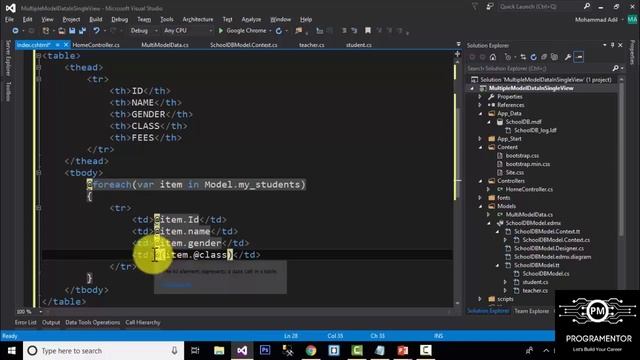Image resolution: width=640 pixels, height=360 pixels.
Task: Switch to student.cs editor tab
Action: tap(359, 45)
